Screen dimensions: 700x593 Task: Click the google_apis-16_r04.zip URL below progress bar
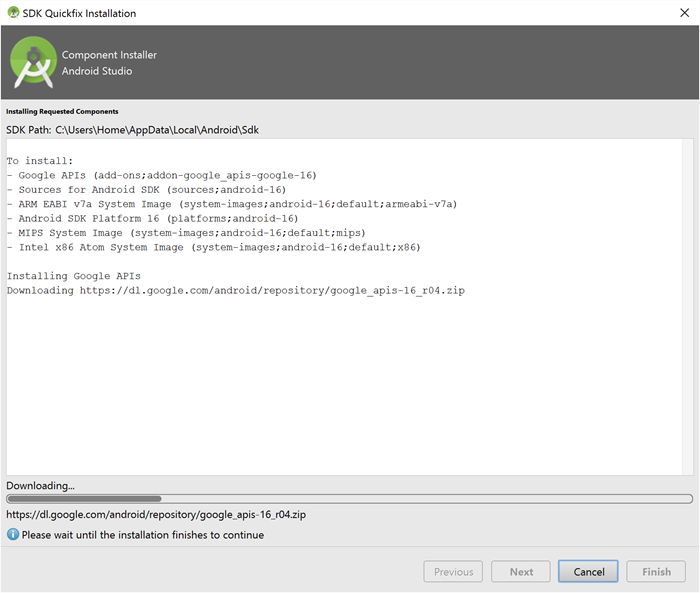pyautogui.click(x=156, y=514)
